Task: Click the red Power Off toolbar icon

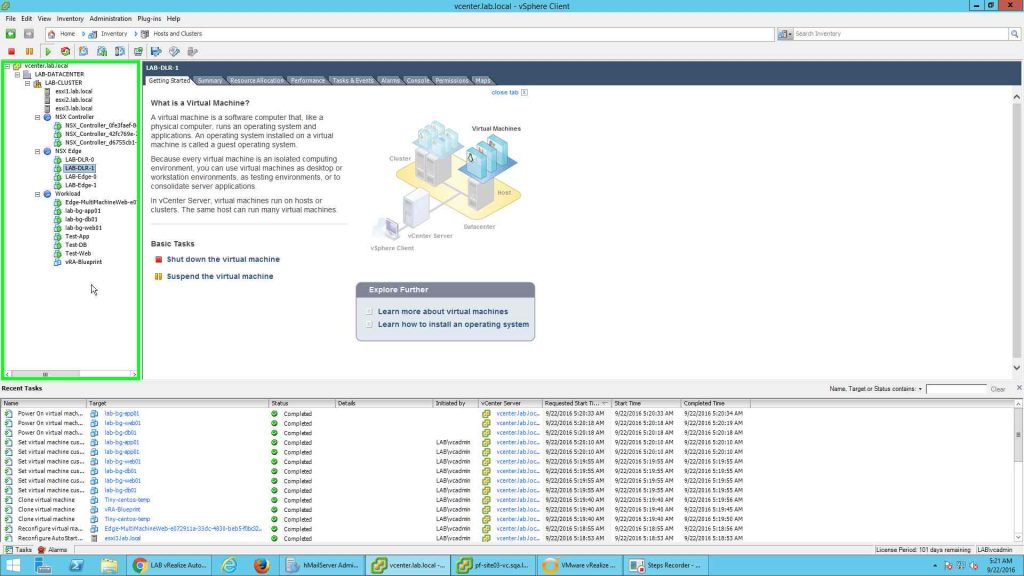Action: tap(11, 51)
